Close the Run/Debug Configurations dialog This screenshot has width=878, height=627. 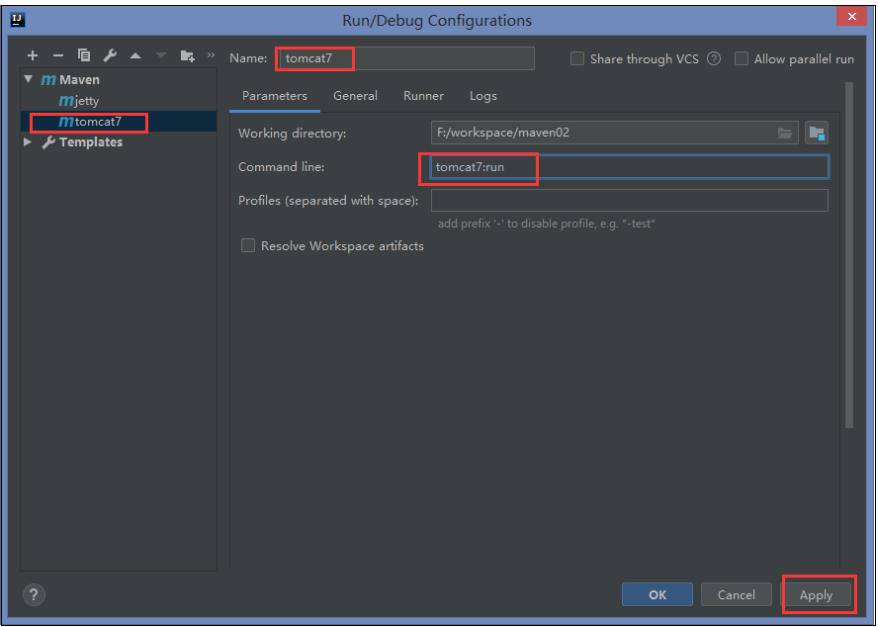(852, 17)
